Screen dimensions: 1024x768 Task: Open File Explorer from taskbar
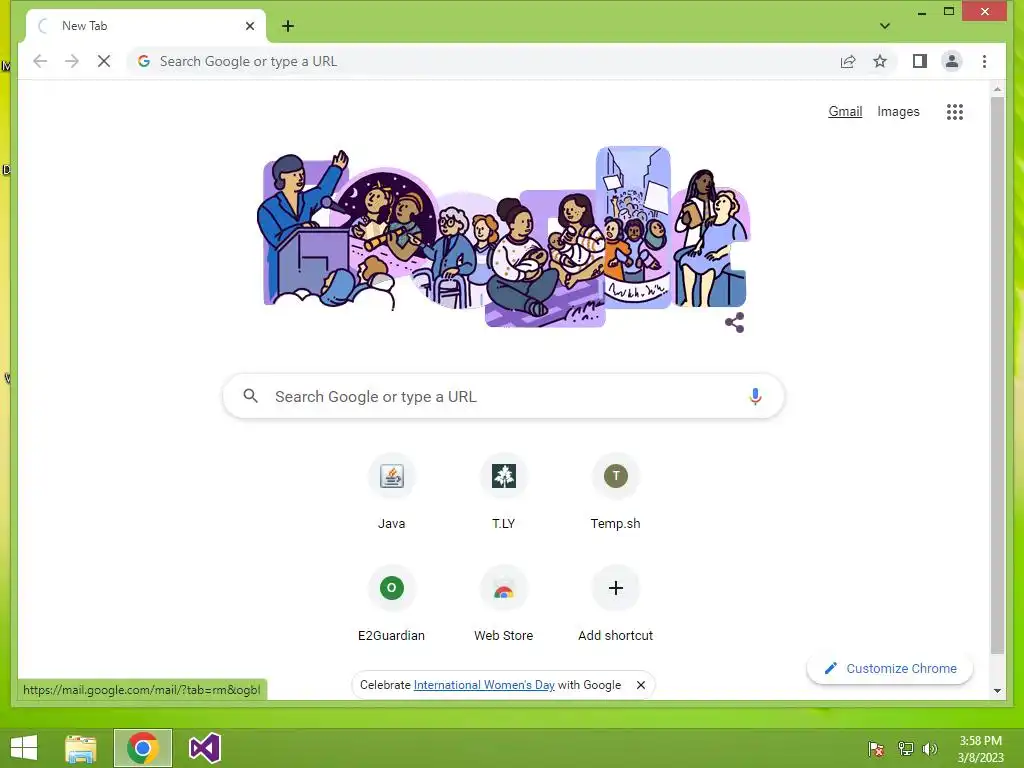tap(81, 748)
